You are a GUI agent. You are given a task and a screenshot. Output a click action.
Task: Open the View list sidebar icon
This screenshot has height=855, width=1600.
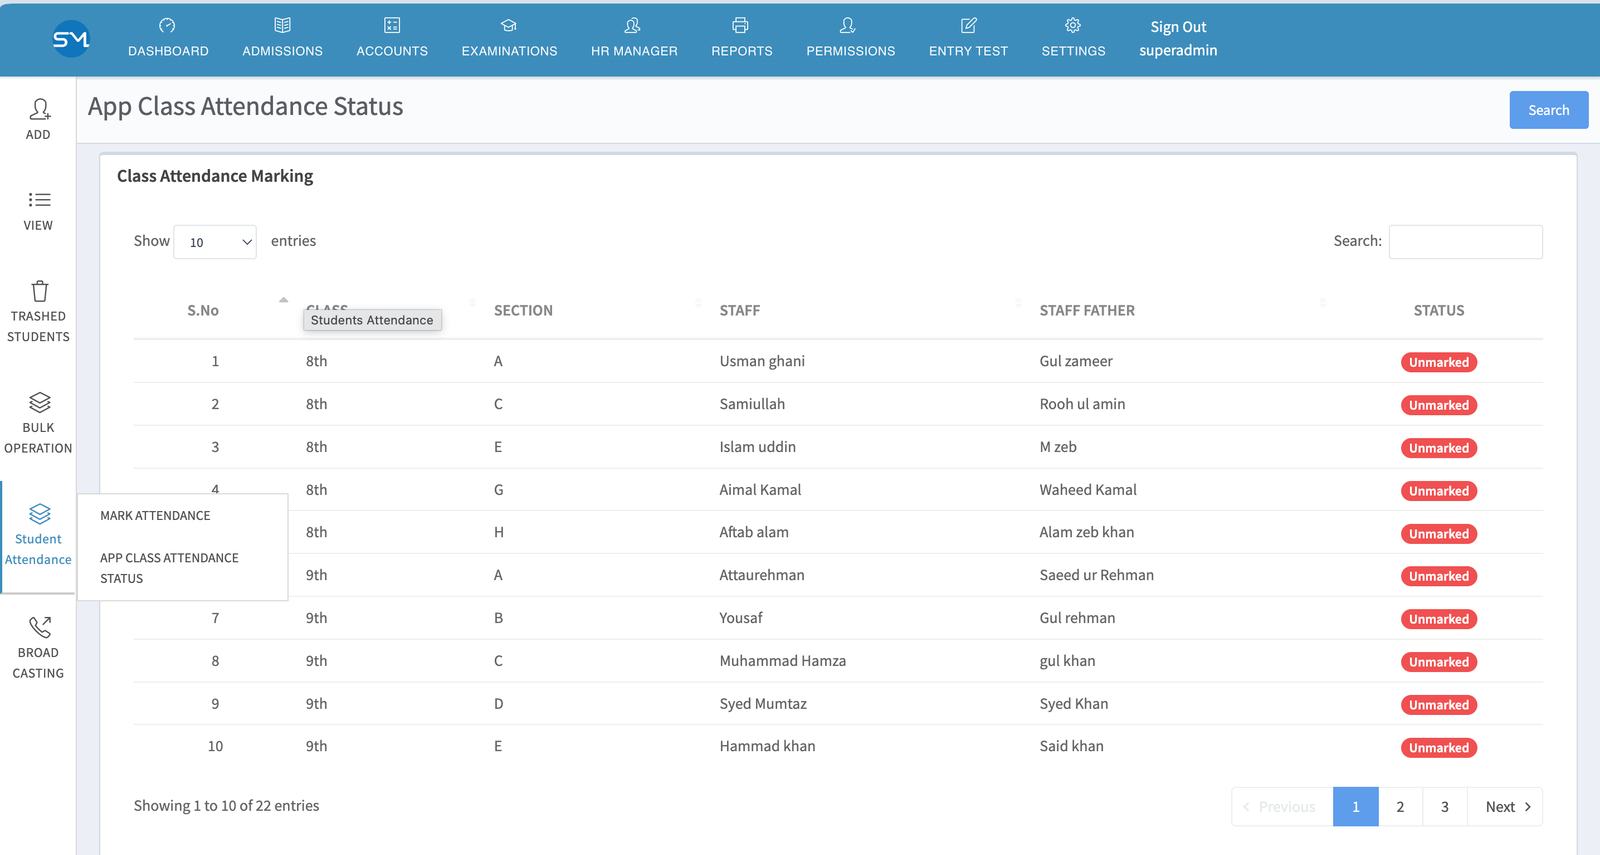pos(39,200)
